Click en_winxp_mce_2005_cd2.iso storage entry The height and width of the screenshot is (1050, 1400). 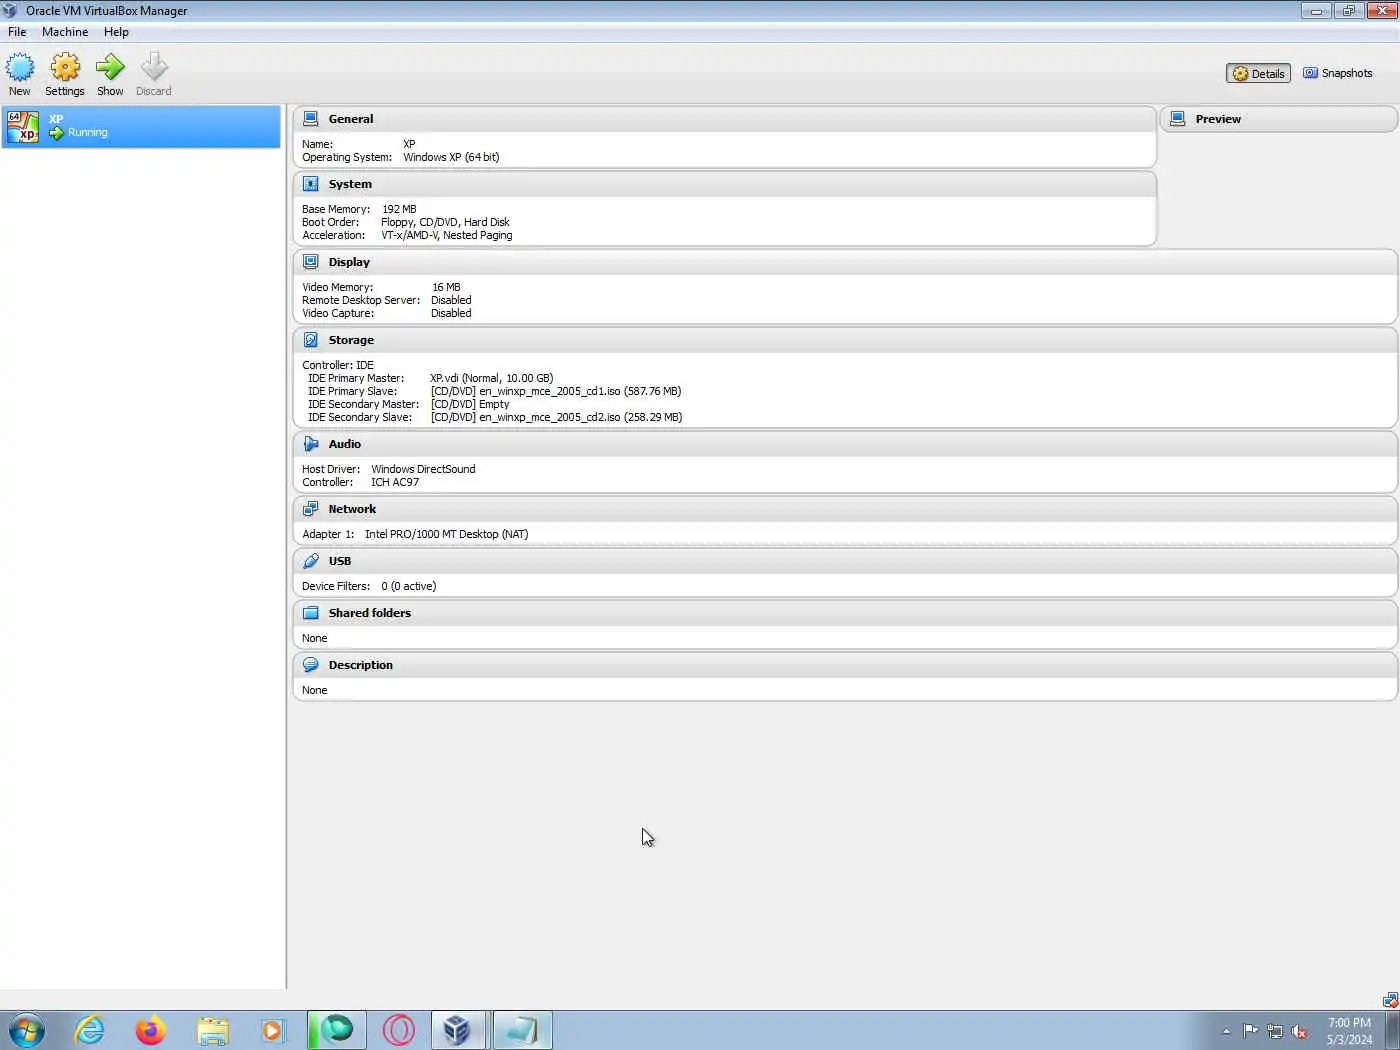557,417
